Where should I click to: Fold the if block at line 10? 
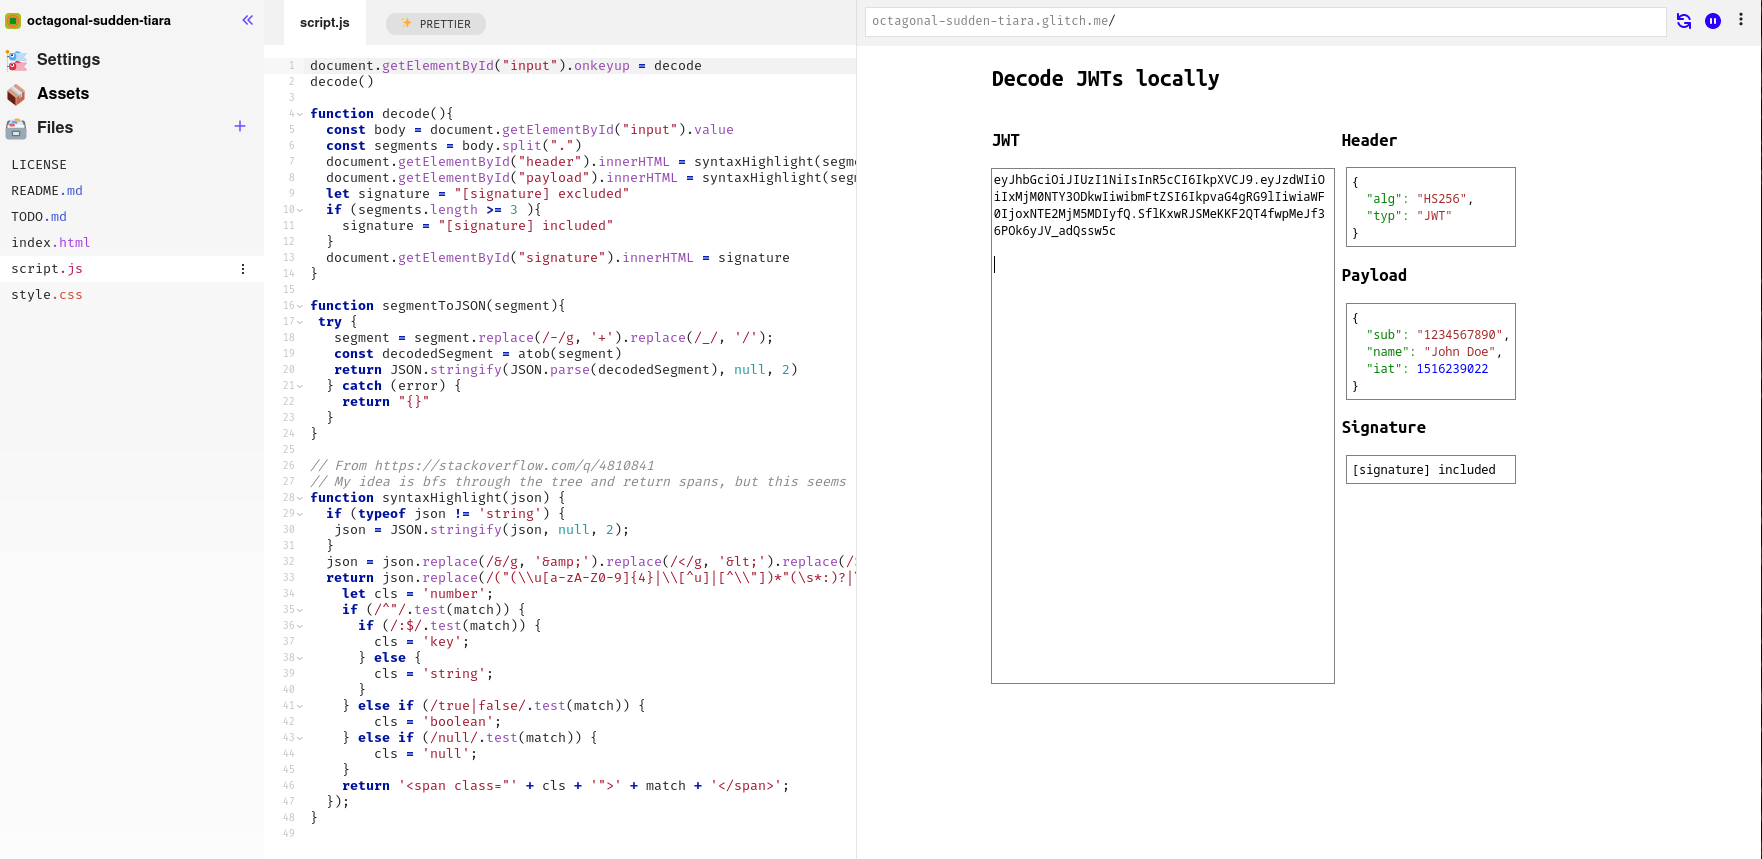point(300,210)
